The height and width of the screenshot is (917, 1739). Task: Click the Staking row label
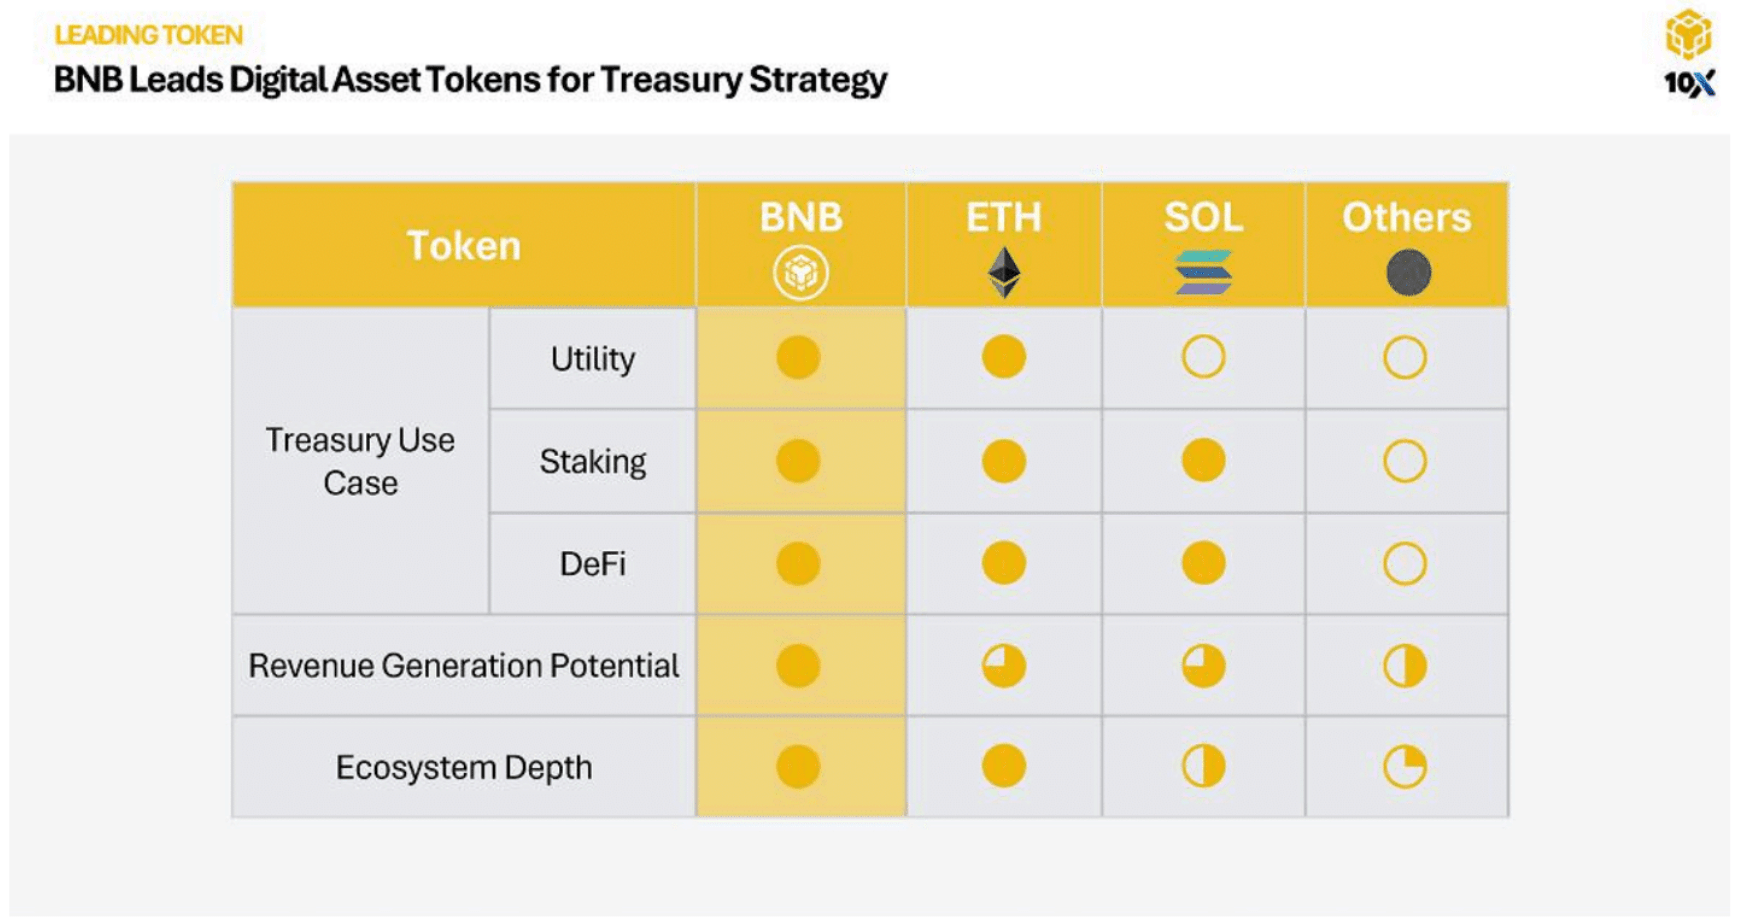click(x=592, y=461)
